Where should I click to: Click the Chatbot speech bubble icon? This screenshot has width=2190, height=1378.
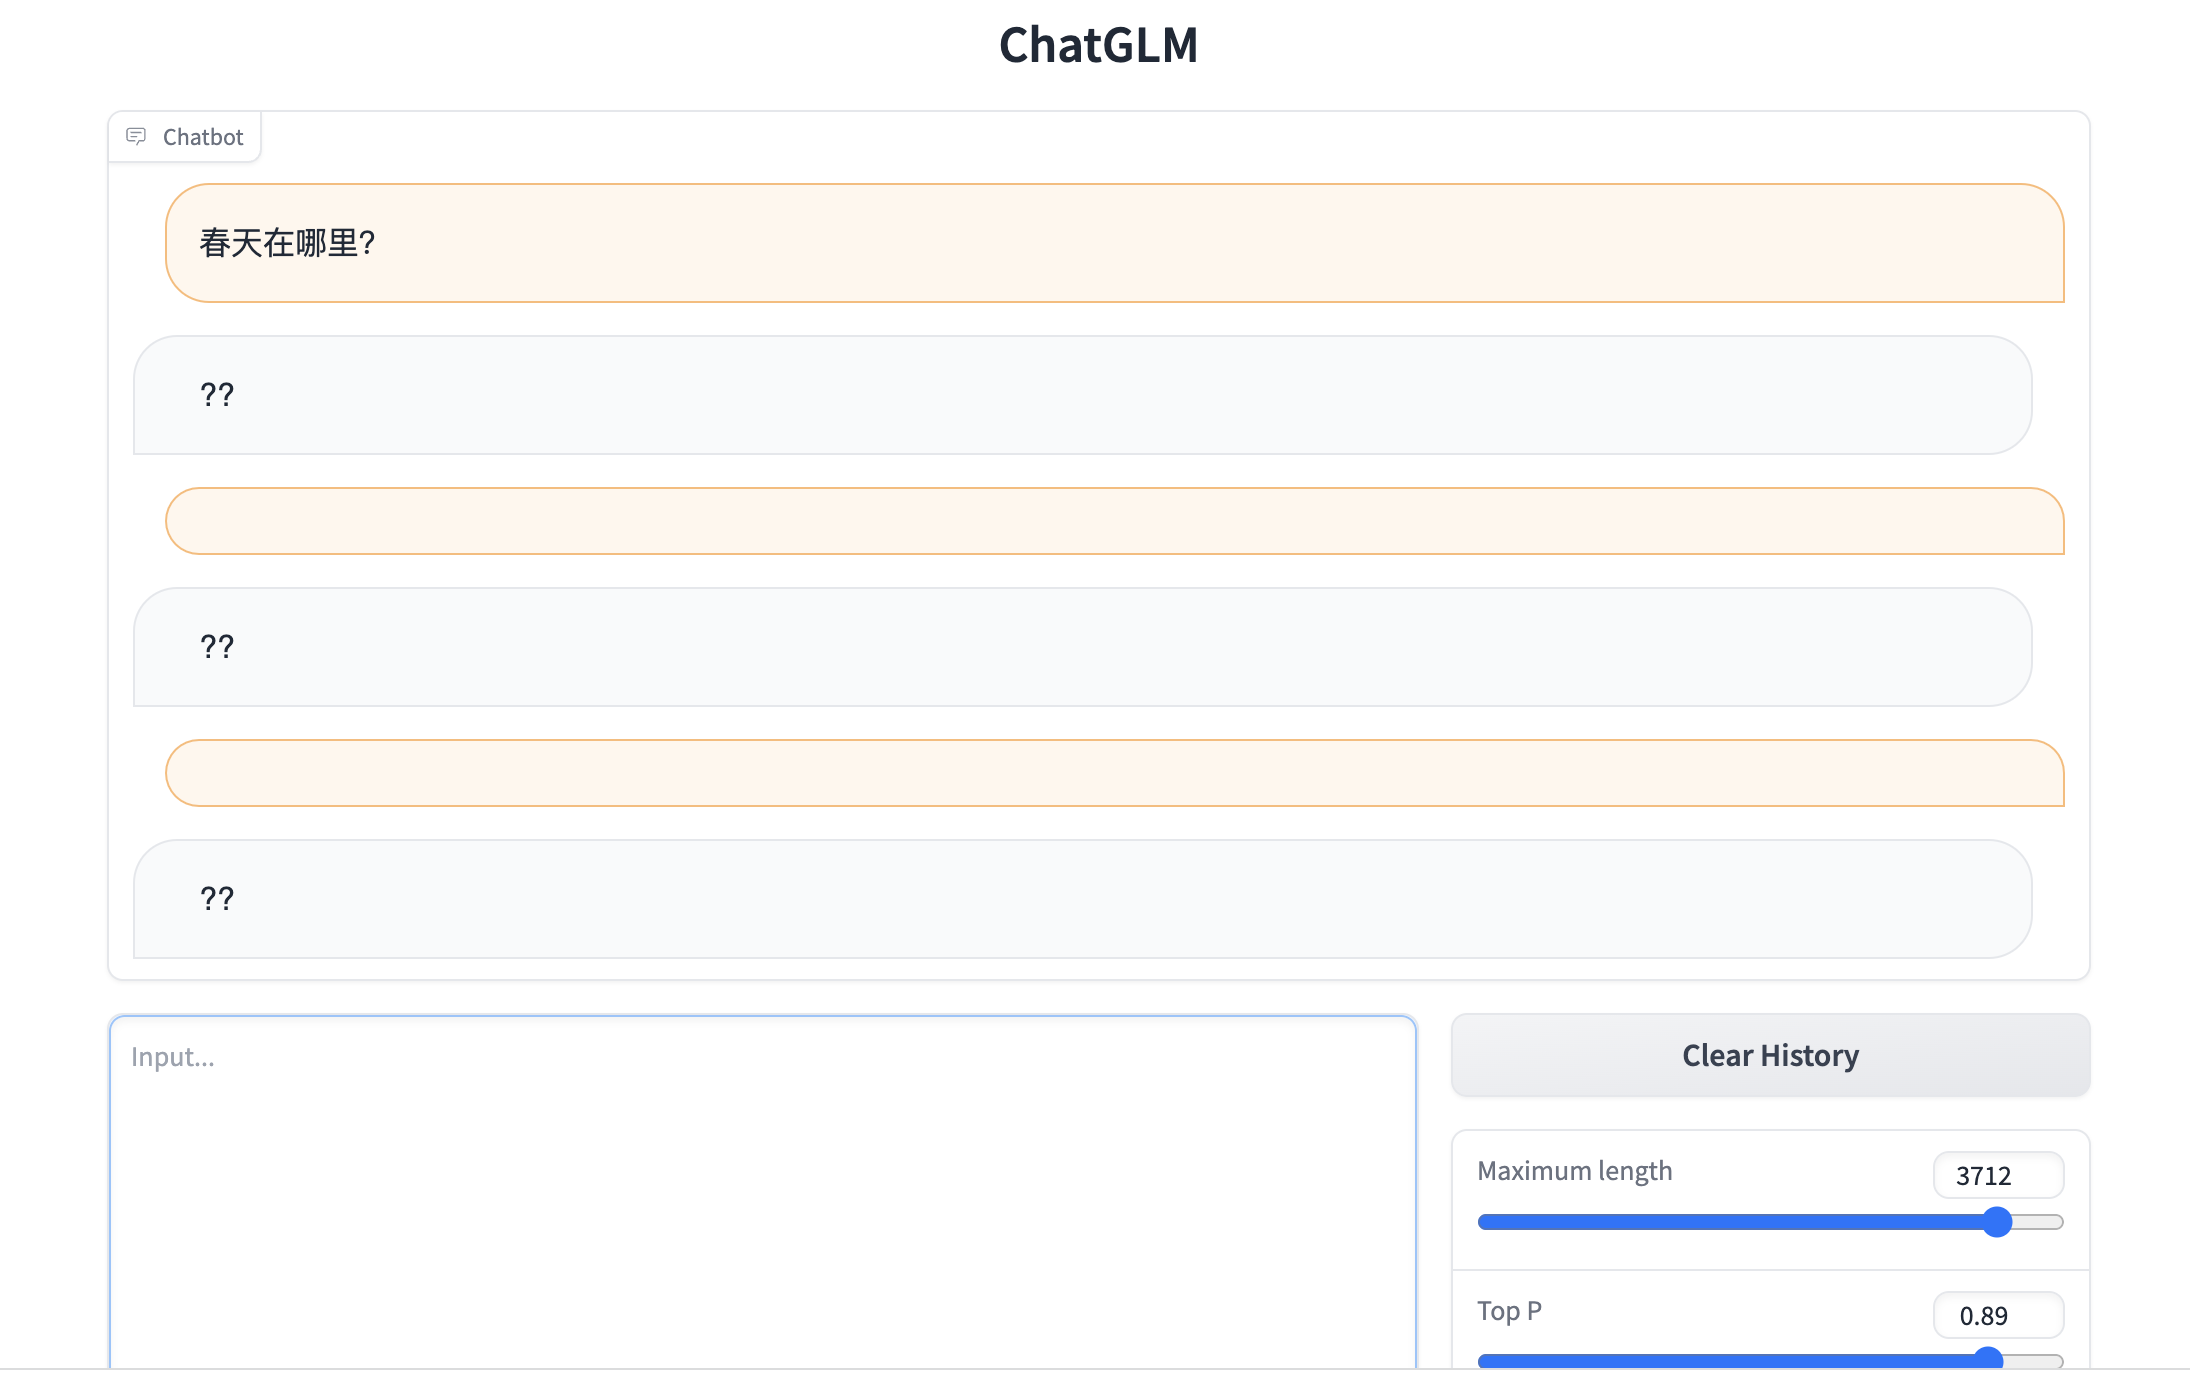pyautogui.click(x=136, y=136)
